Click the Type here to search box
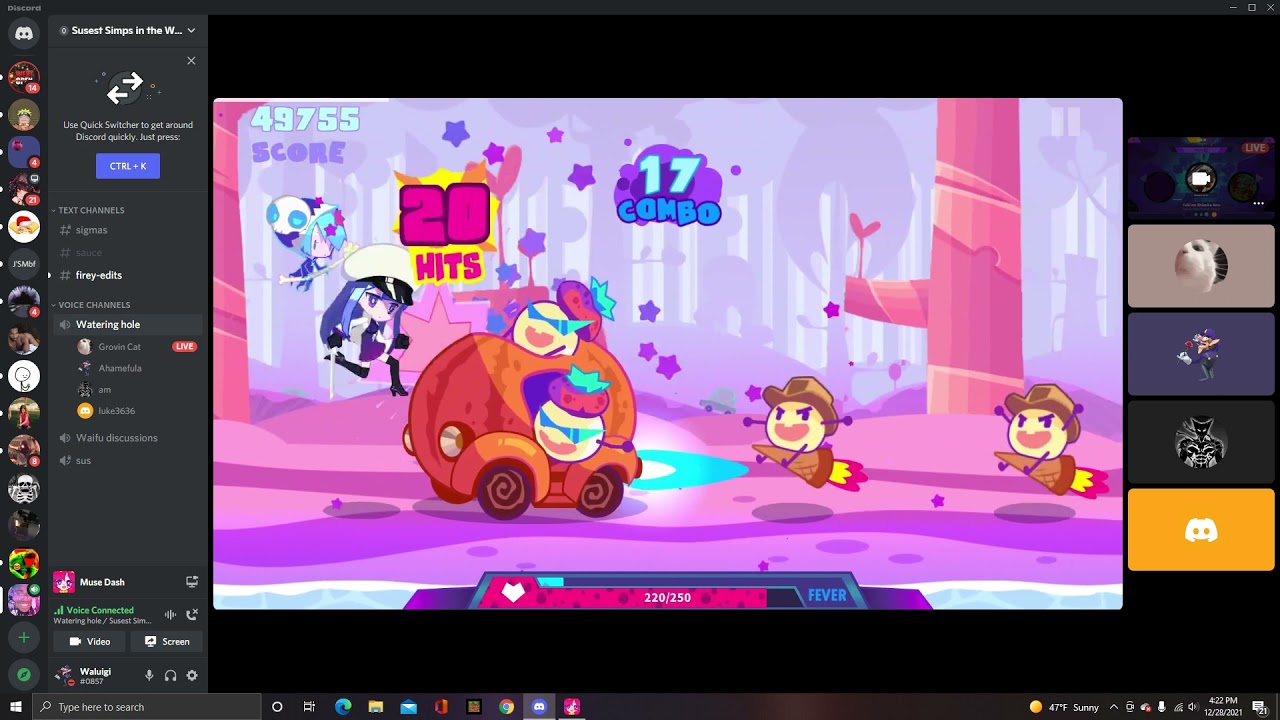Viewport: 1280px width, 720px height. [146, 707]
